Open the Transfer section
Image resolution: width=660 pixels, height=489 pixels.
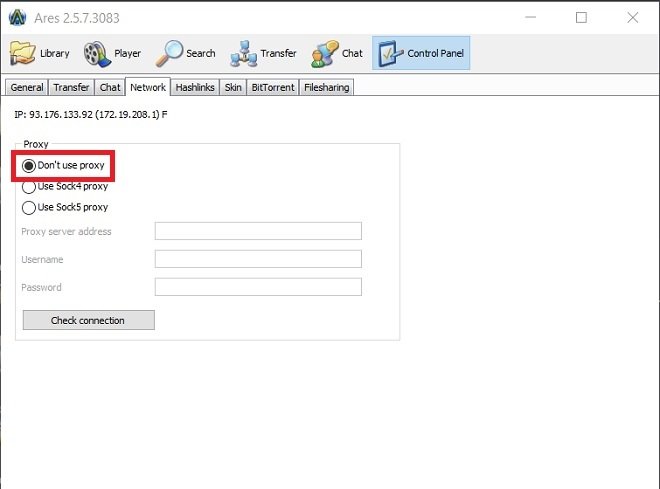pos(263,53)
